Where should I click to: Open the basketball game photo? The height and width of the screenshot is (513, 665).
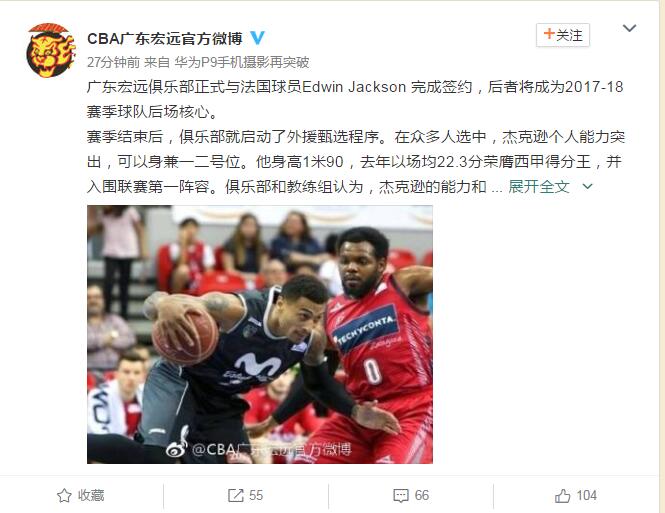[260, 334]
